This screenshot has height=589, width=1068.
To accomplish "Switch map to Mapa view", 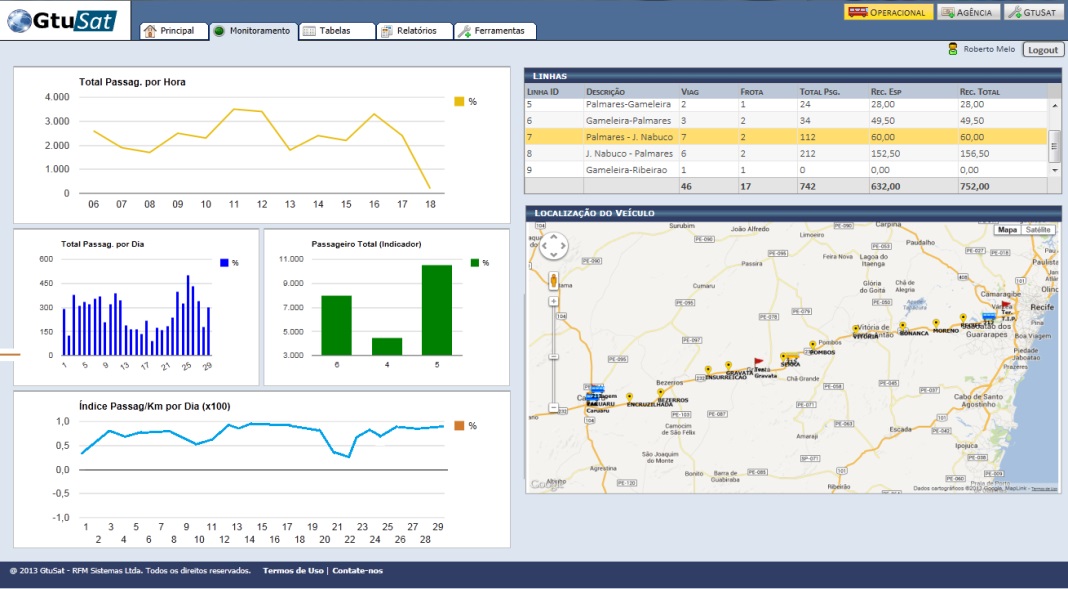I will (x=1007, y=230).
